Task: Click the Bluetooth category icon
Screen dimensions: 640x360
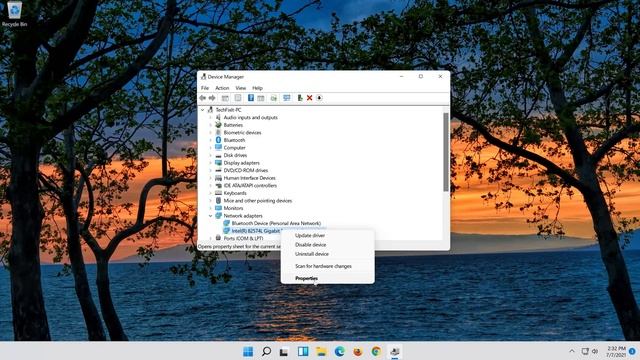Action: pyautogui.click(x=218, y=140)
